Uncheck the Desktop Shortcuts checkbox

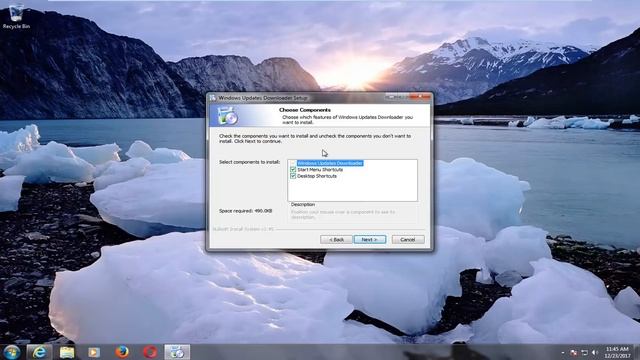pos(293,176)
